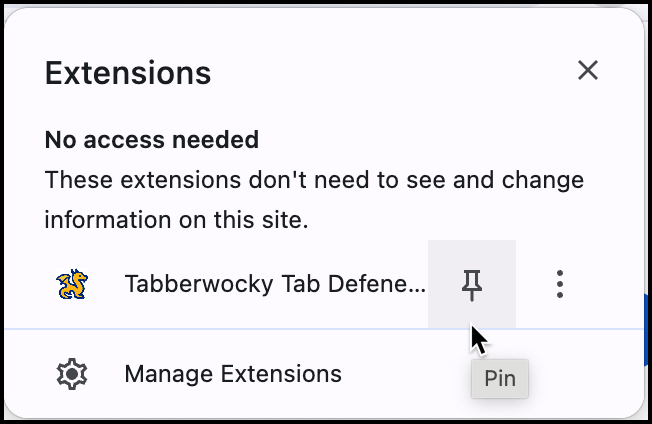Close the Extensions popup with X

click(x=588, y=70)
